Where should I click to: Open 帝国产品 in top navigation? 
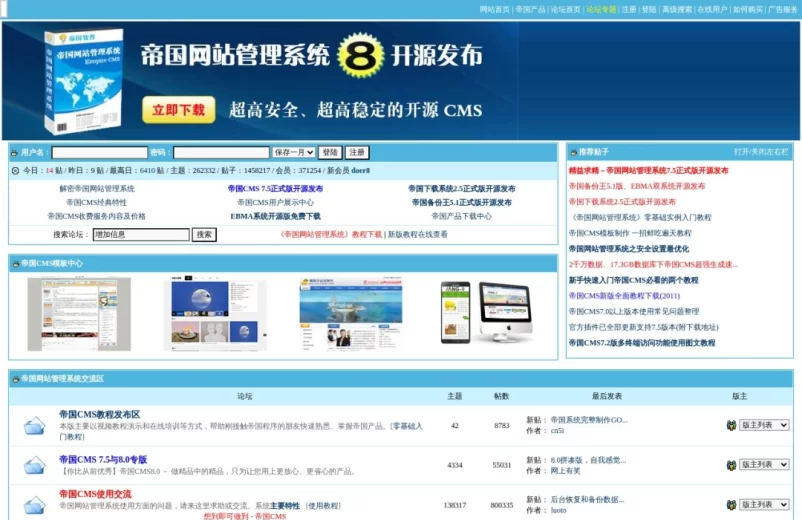[530, 9]
